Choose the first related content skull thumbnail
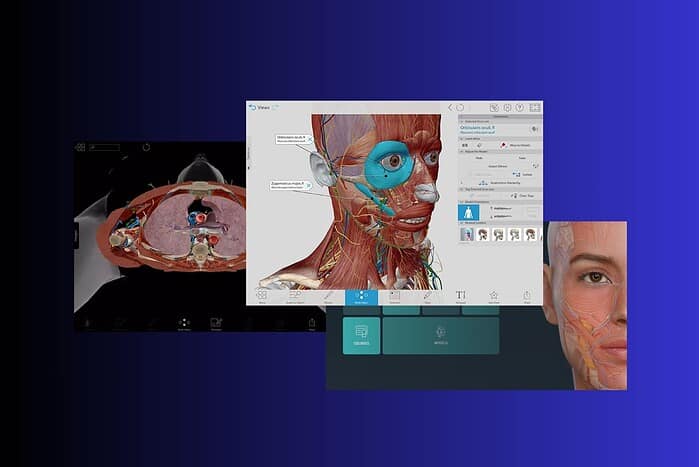Screen dimensions: 699x467 click(467, 234)
